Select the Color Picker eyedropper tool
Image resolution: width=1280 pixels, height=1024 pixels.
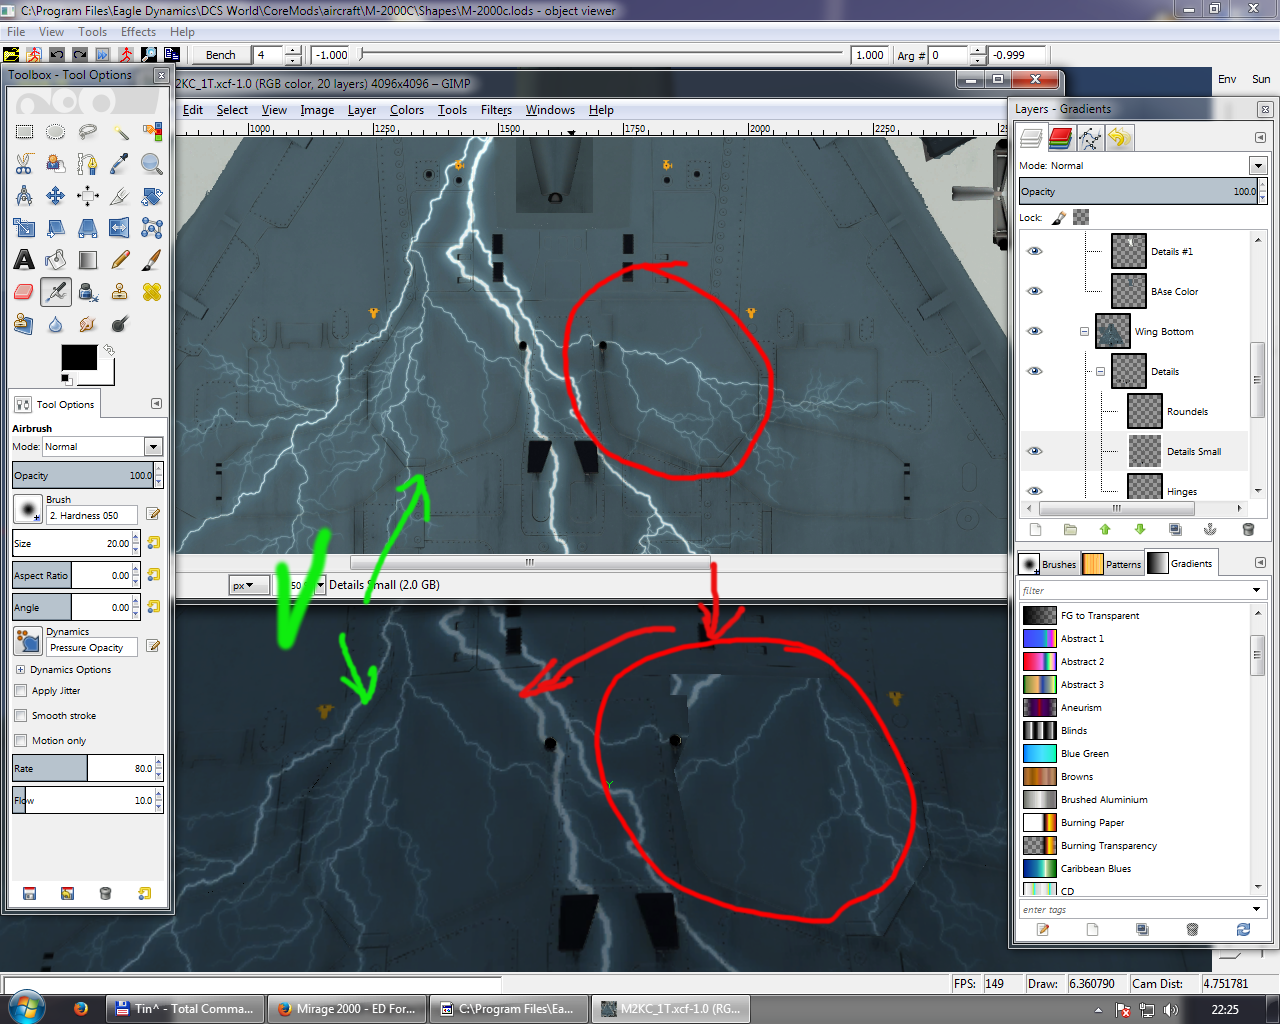[x=120, y=164]
